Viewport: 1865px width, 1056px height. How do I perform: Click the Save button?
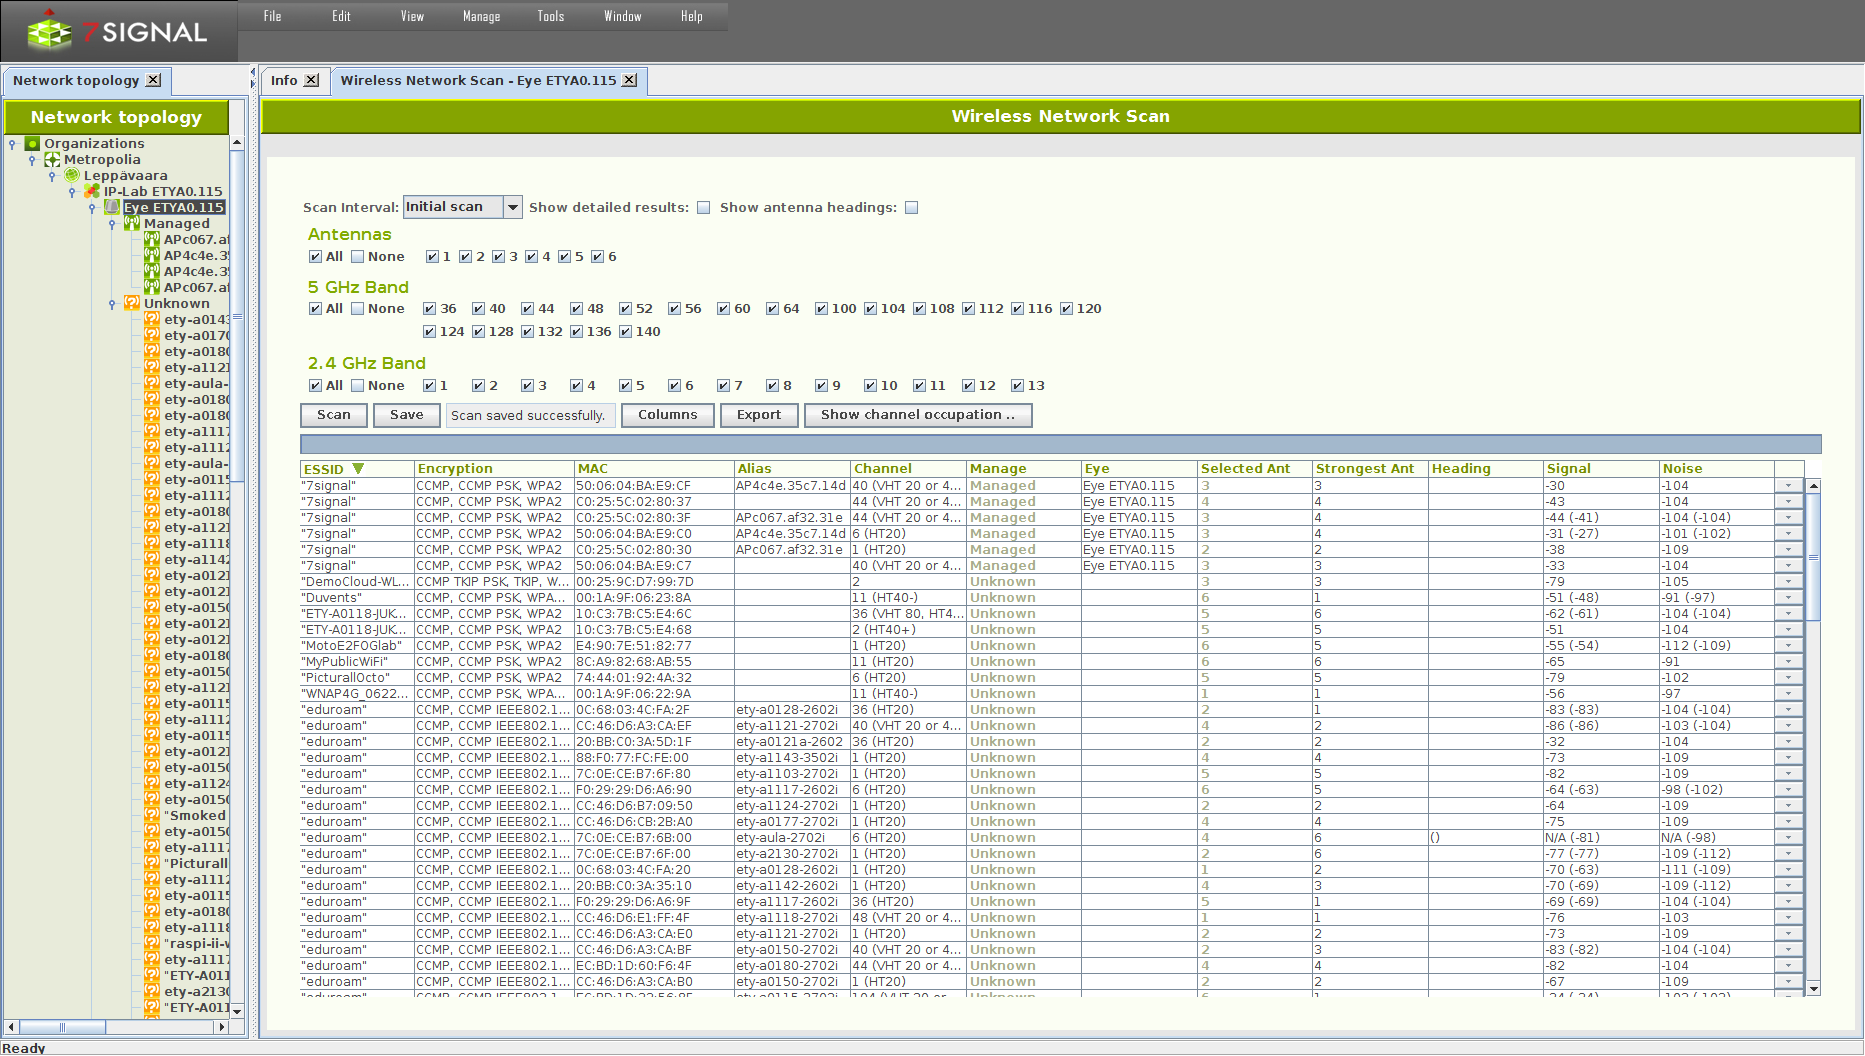tap(407, 415)
